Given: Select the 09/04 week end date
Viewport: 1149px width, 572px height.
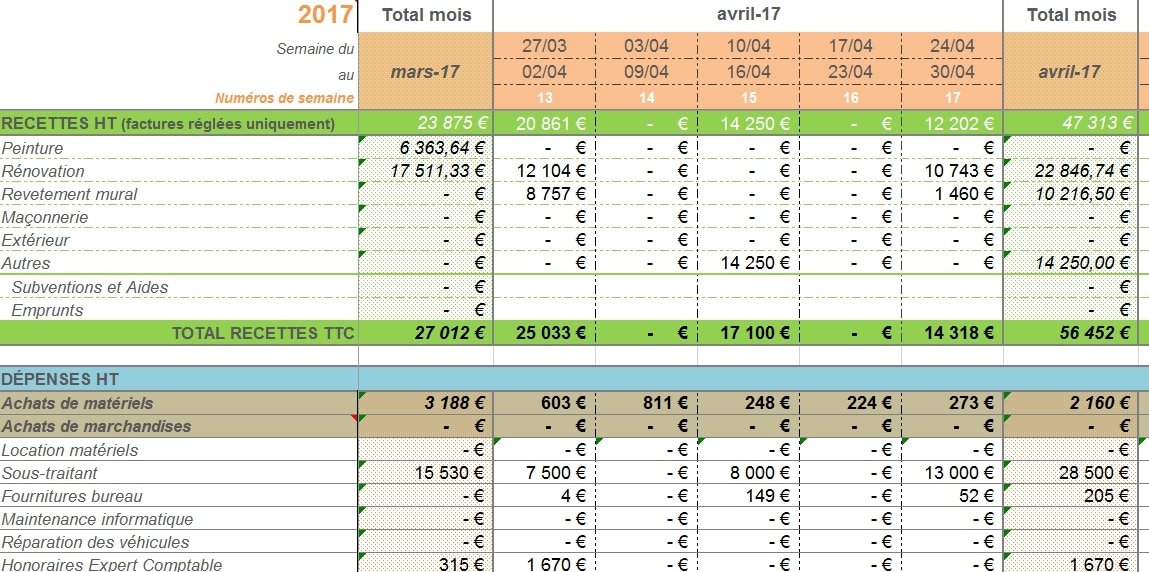Looking at the screenshot, I should [646, 72].
